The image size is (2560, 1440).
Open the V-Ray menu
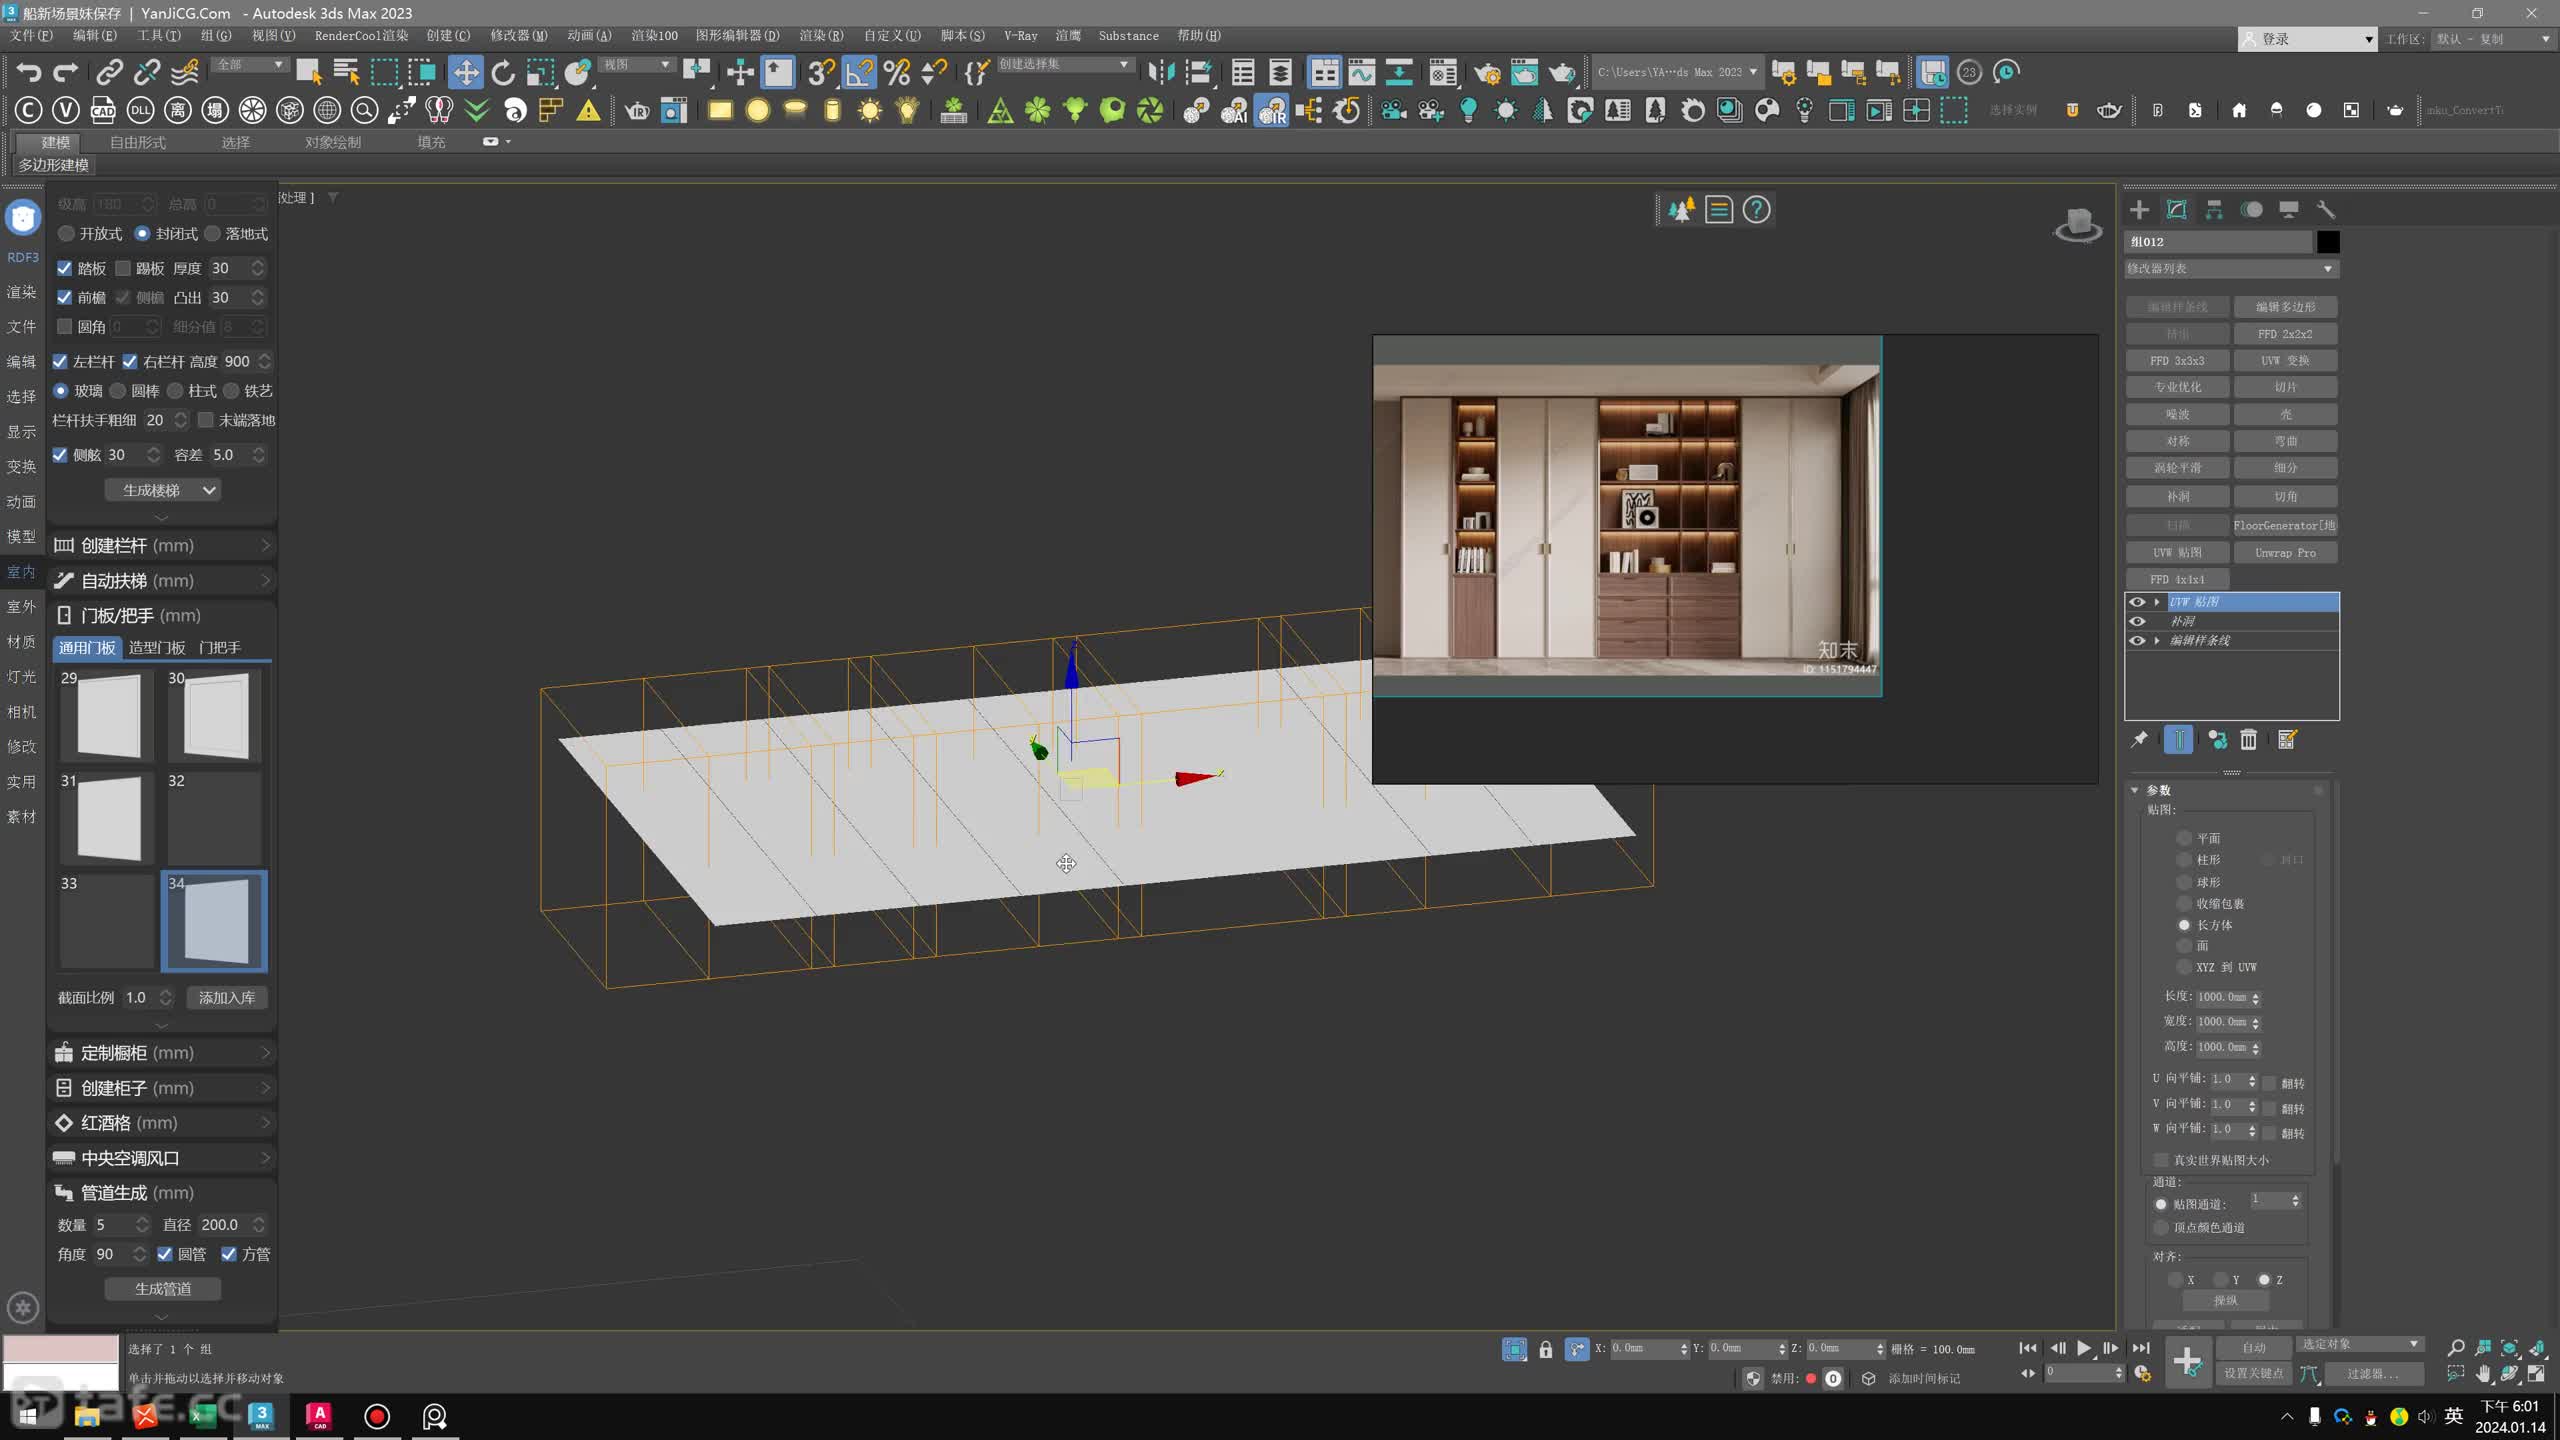[x=1020, y=35]
